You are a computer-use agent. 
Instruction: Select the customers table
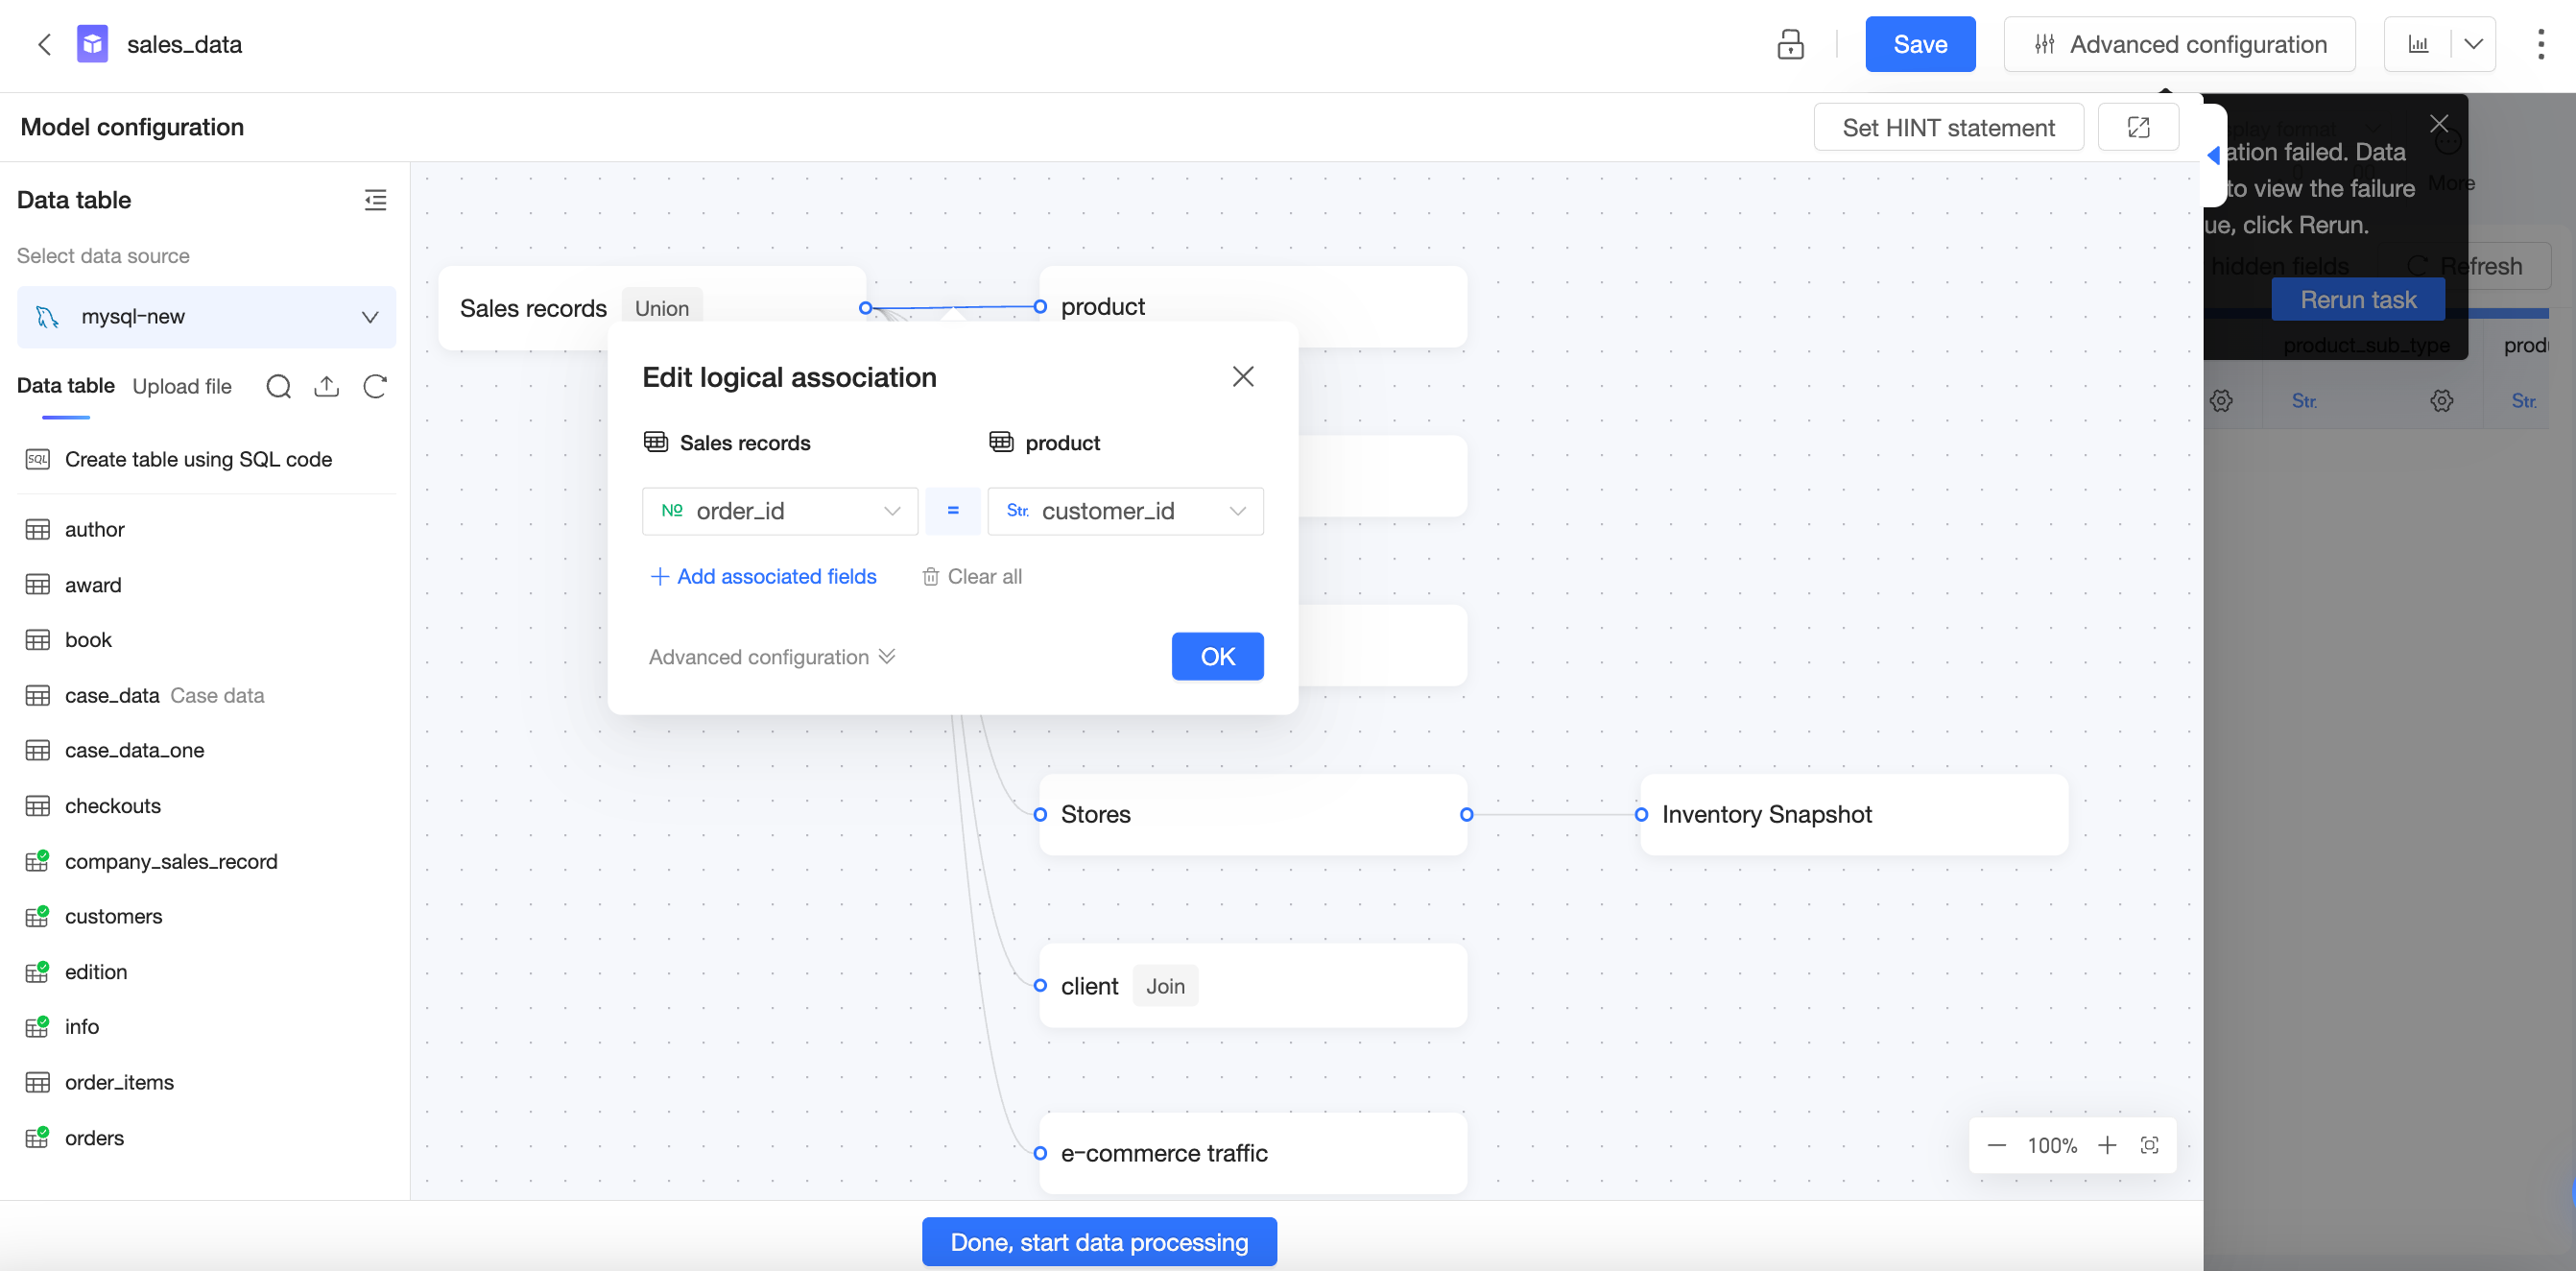(206, 916)
